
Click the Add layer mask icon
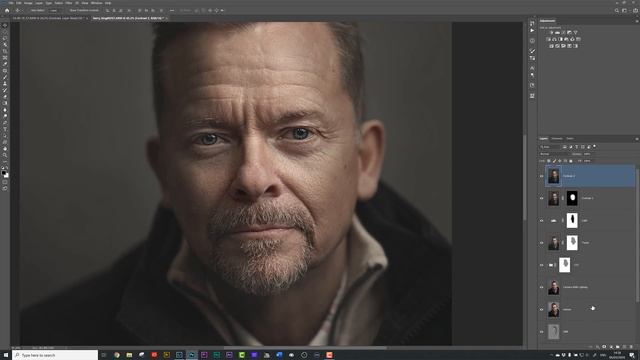(x=604, y=347)
